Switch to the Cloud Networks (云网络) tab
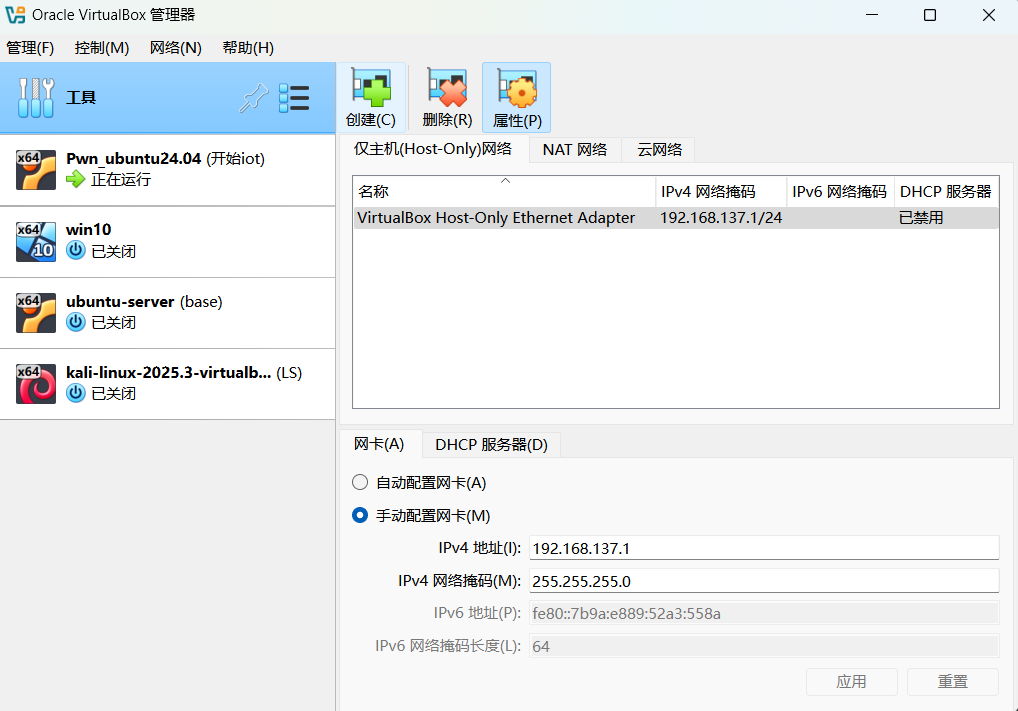Screen dimensions: 1018x711 pyautogui.click(x=659, y=150)
